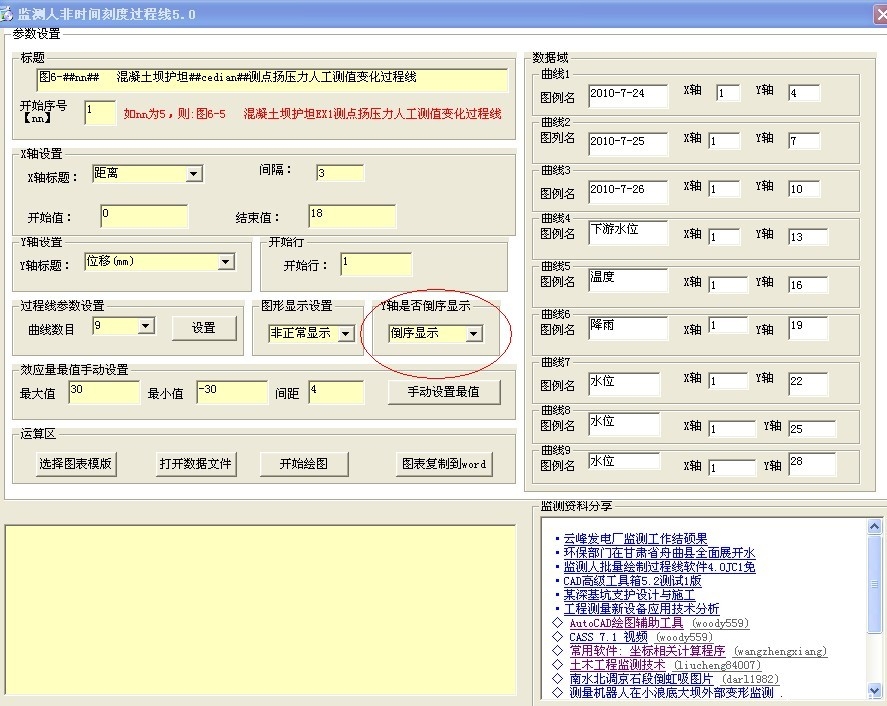Click 曲线3 图例名 field with 2010-7-26
Image resolution: width=887 pixels, height=706 pixels.
tap(628, 192)
